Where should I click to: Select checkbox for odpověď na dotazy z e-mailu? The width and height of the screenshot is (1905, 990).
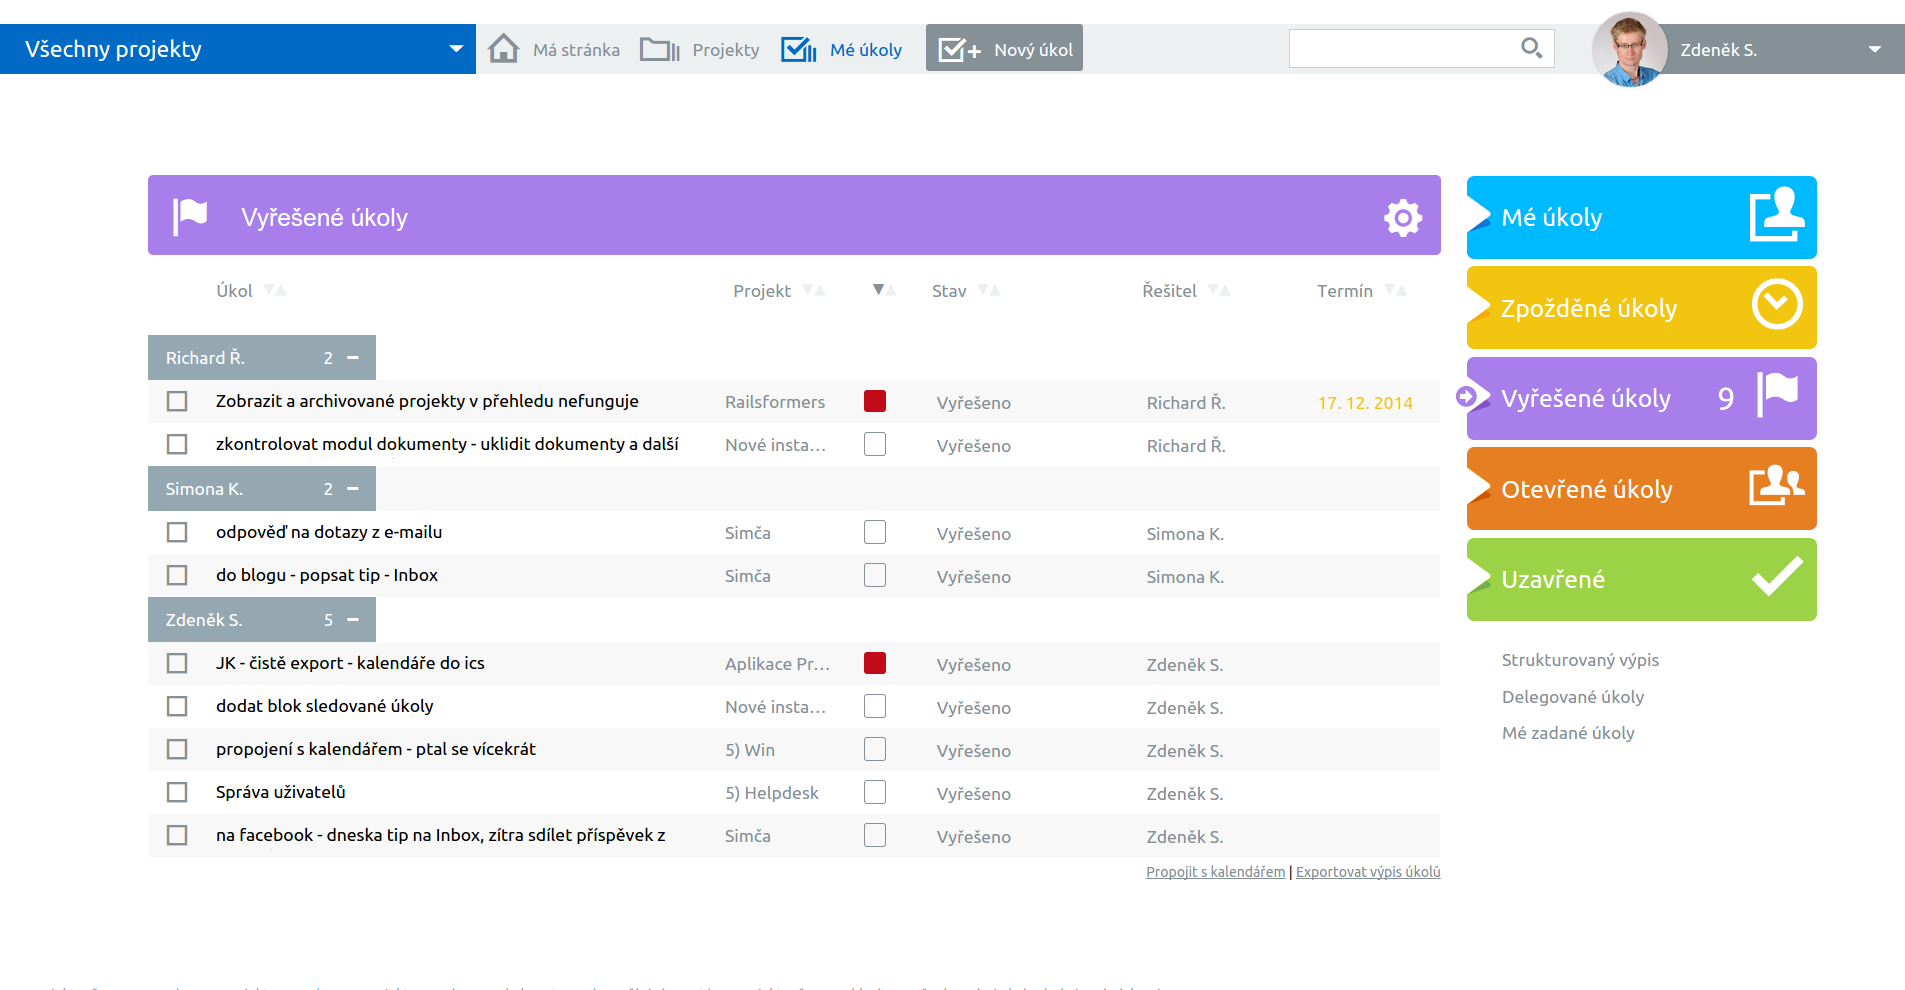177,532
